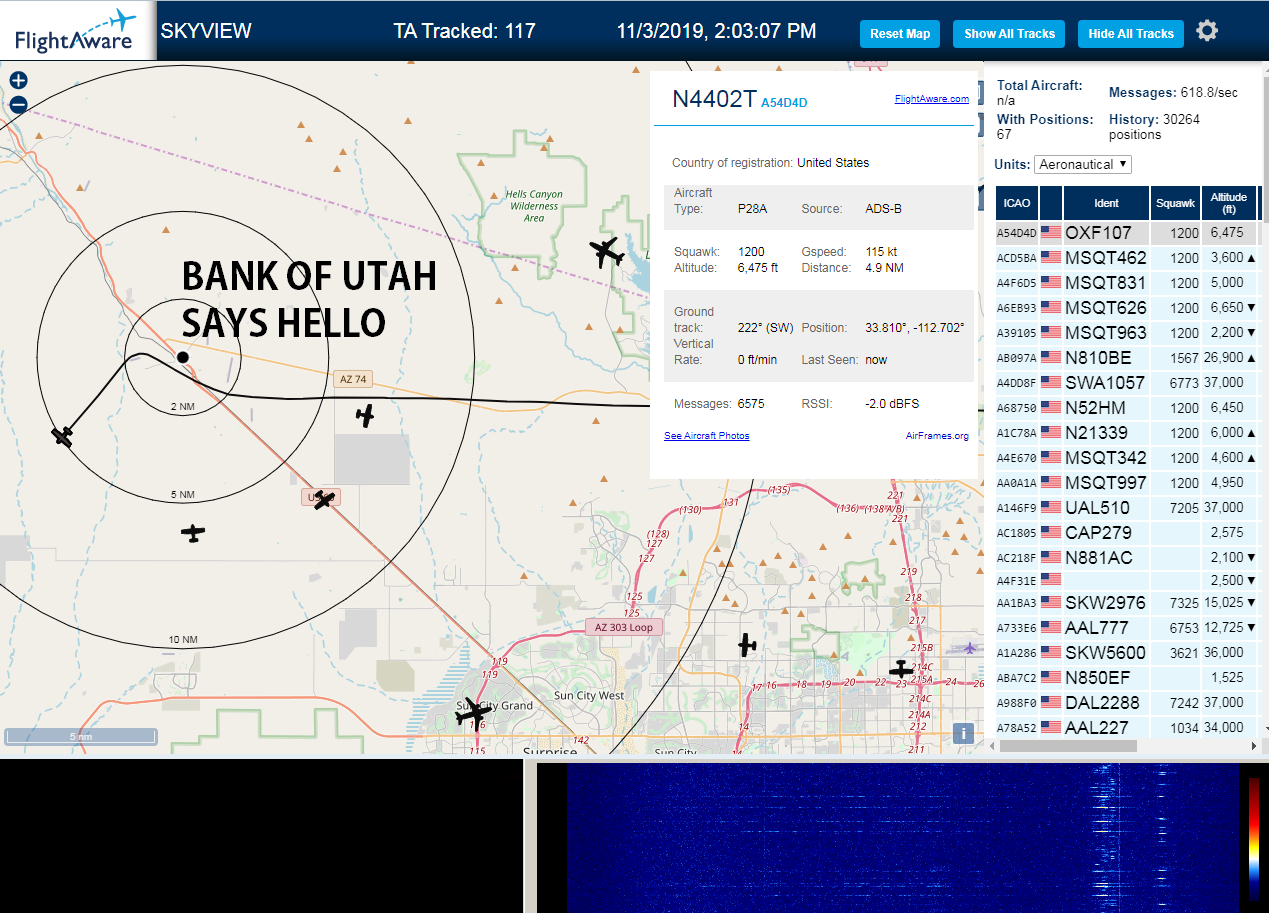Sort the table by Ident column
Image resolution: width=1269 pixels, height=913 pixels.
(1106, 203)
